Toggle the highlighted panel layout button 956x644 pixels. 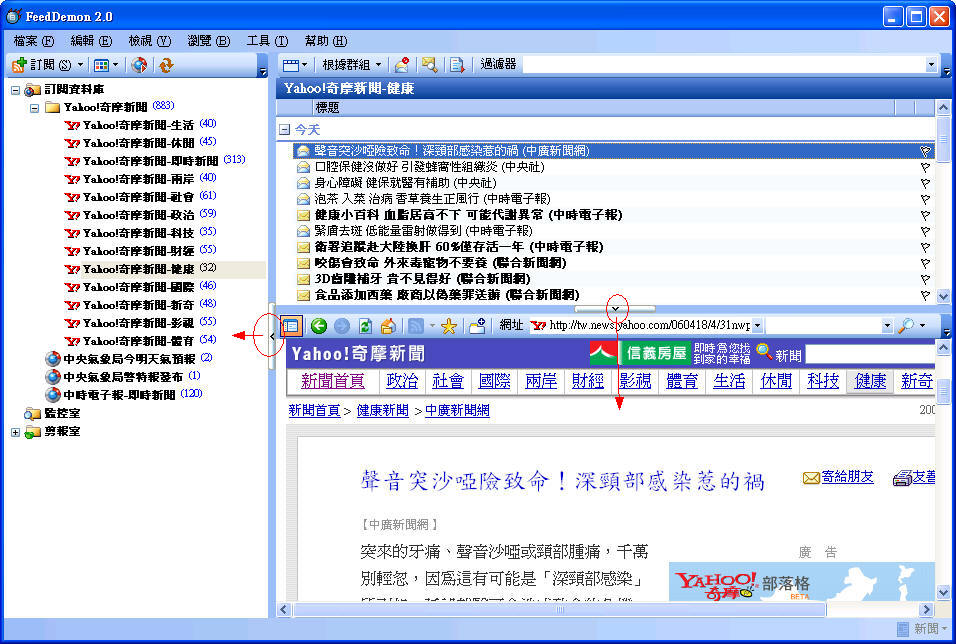(x=291, y=326)
